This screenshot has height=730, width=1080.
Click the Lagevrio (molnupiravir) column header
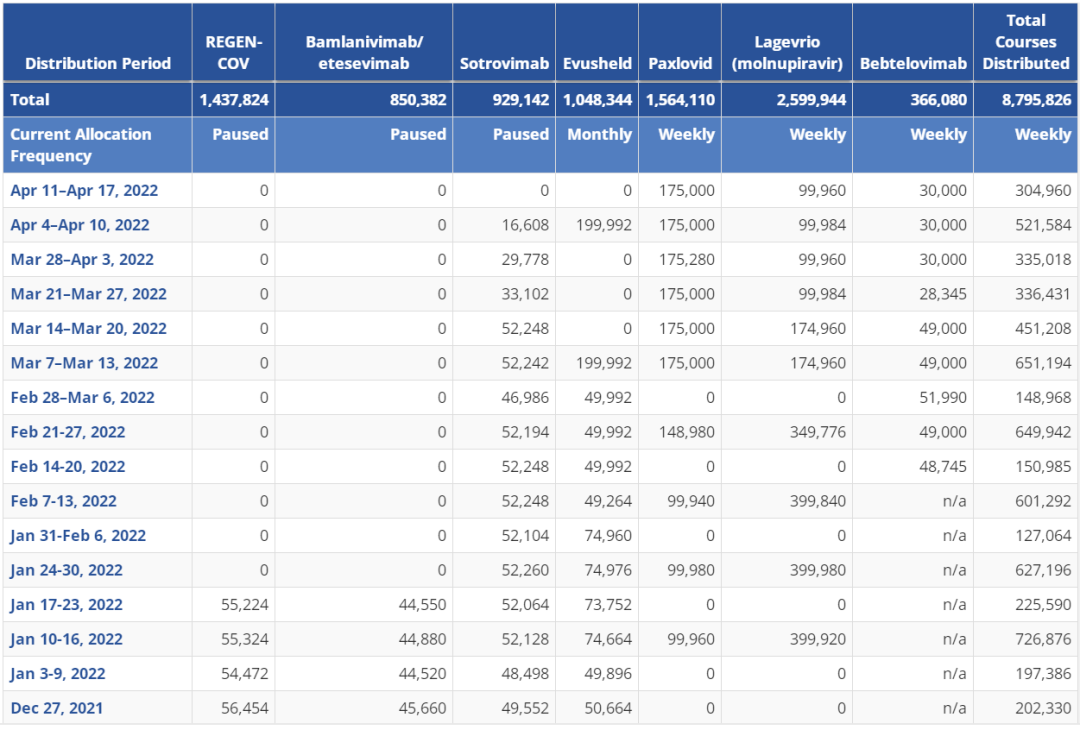(x=787, y=52)
